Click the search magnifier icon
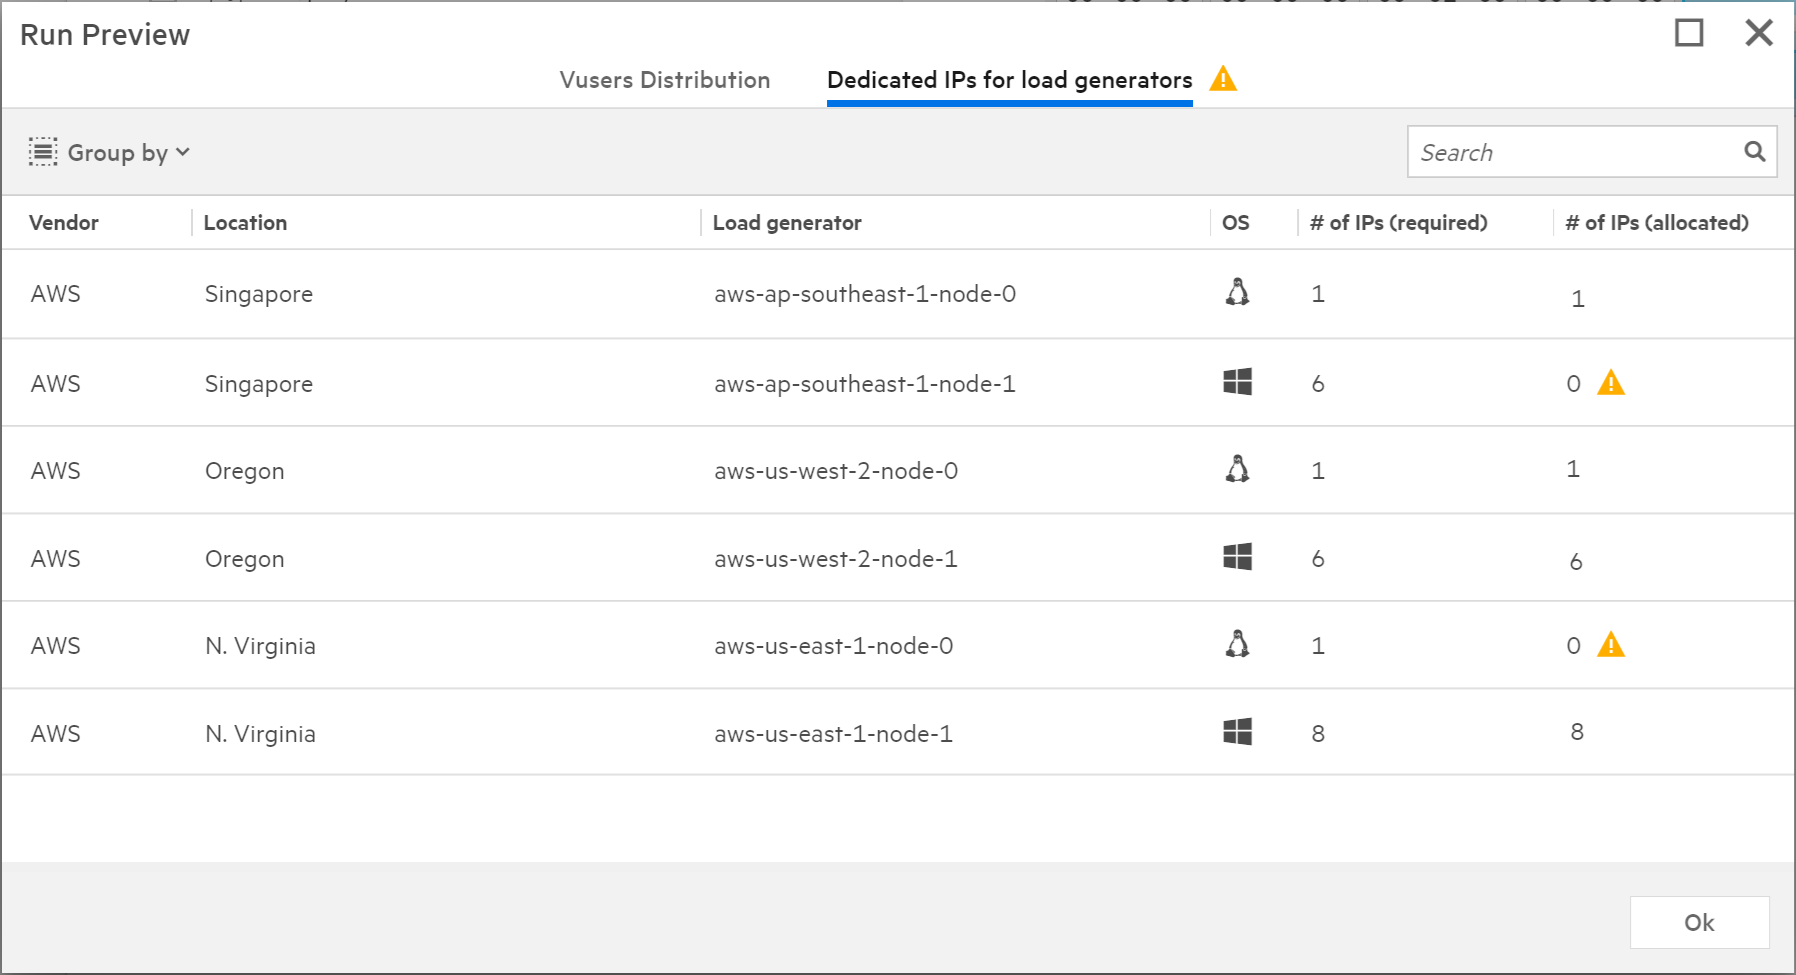This screenshot has height=975, width=1796. [1754, 151]
